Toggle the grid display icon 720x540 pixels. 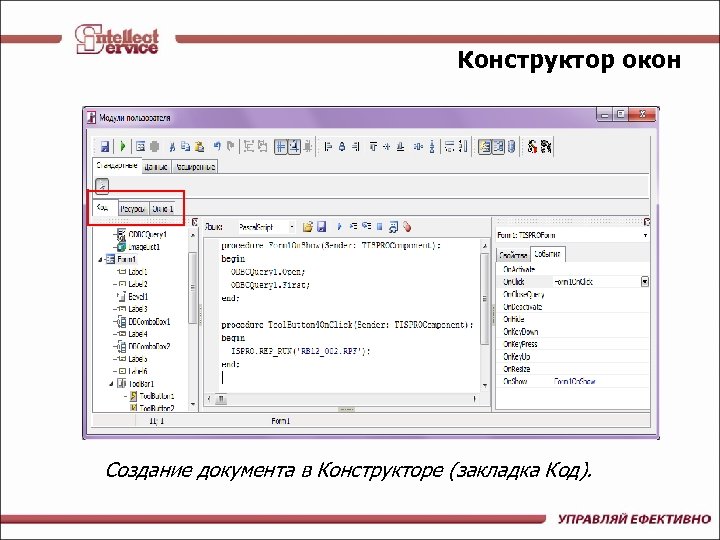click(x=281, y=146)
